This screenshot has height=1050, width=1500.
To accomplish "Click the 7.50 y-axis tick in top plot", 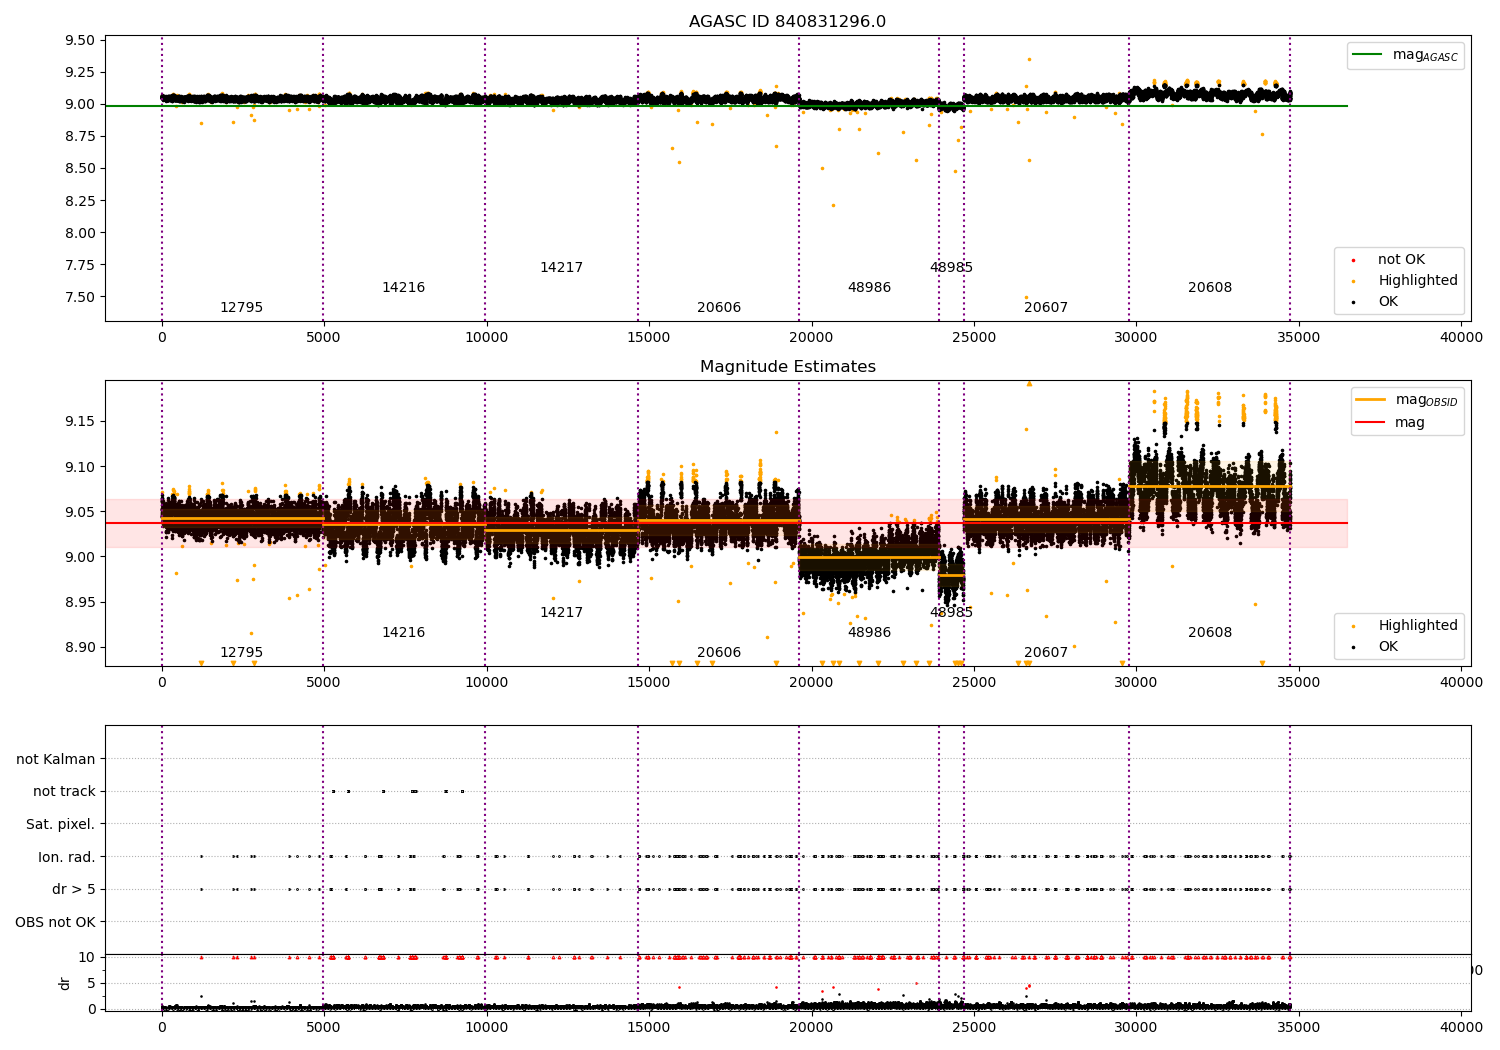I will click(x=79, y=297).
